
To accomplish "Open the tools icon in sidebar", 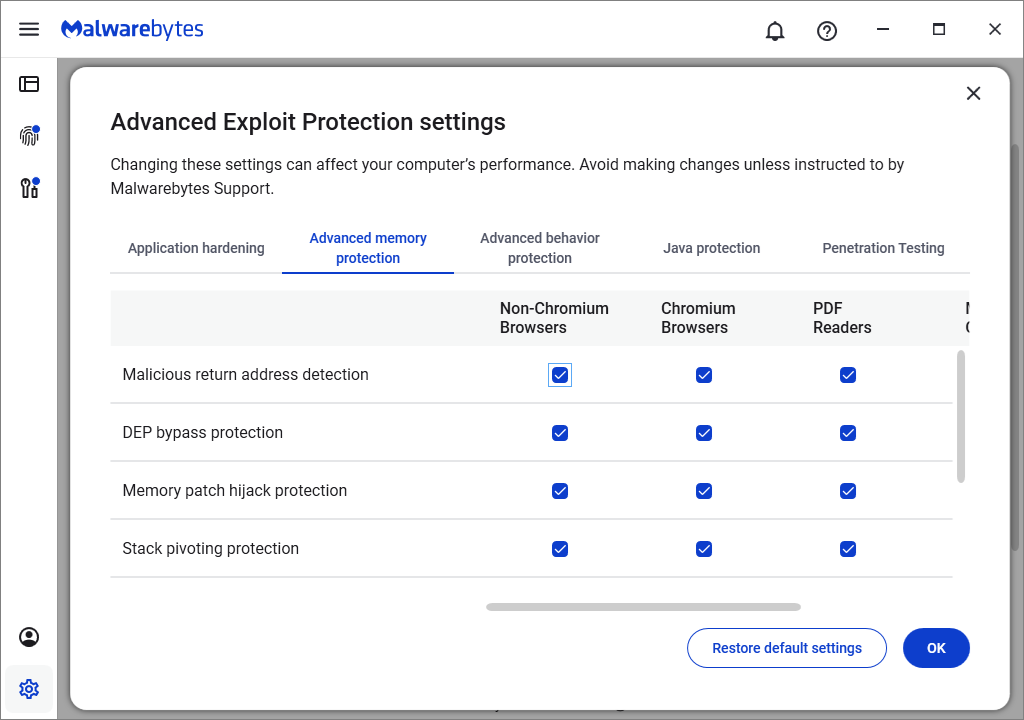I will [x=29, y=188].
